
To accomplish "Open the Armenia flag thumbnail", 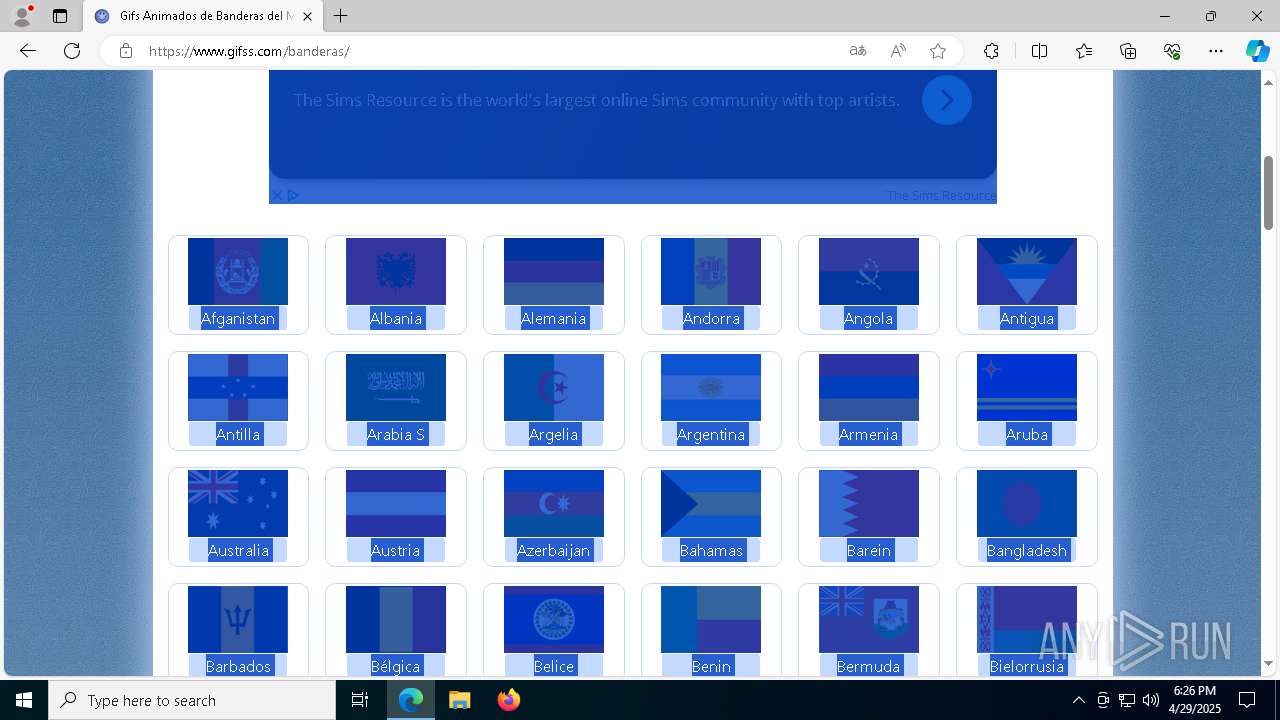I will (869, 387).
